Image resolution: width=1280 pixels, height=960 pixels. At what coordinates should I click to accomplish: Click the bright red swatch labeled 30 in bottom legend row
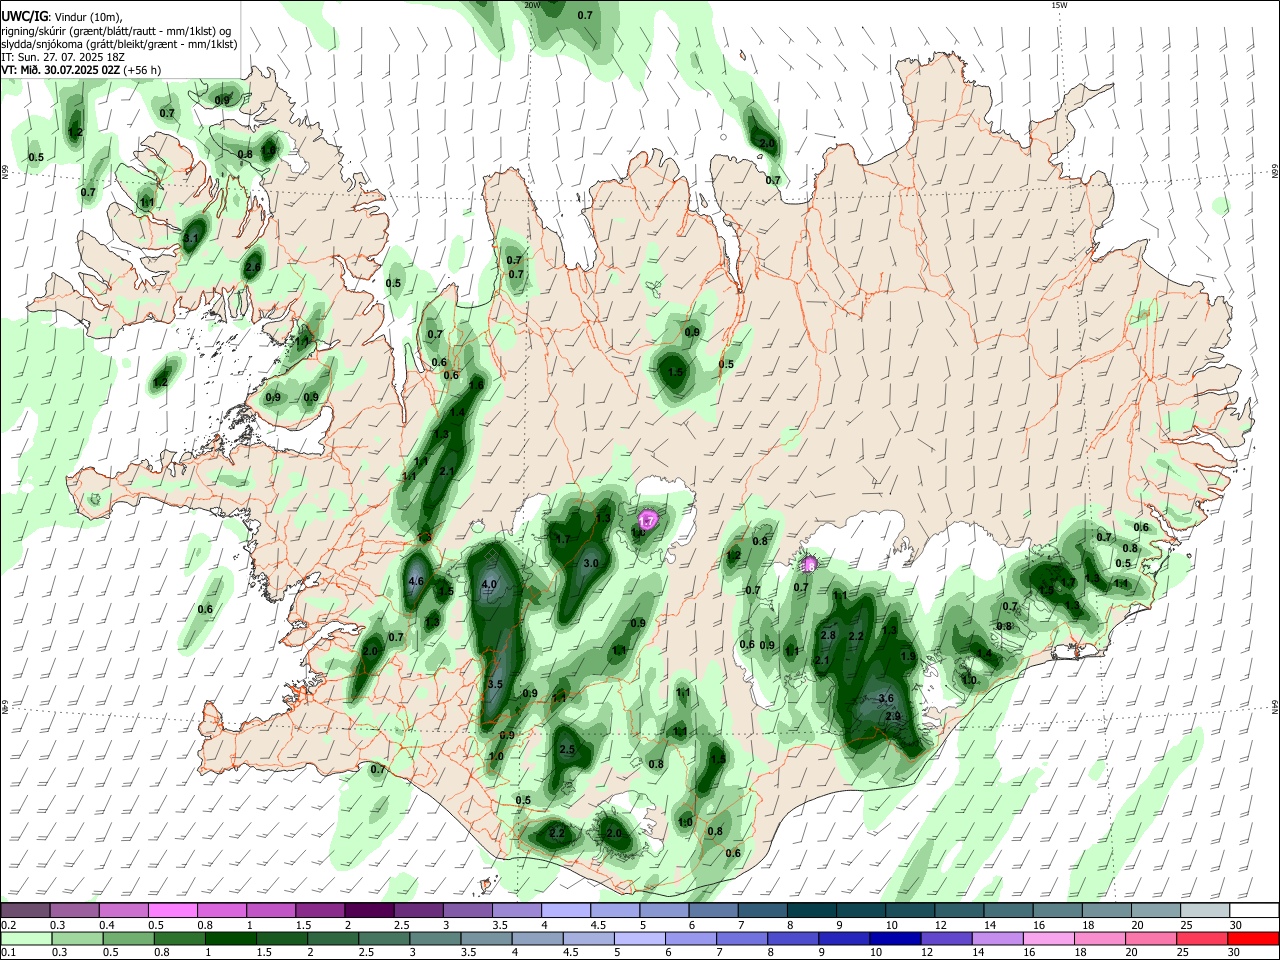click(x=1253, y=938)
